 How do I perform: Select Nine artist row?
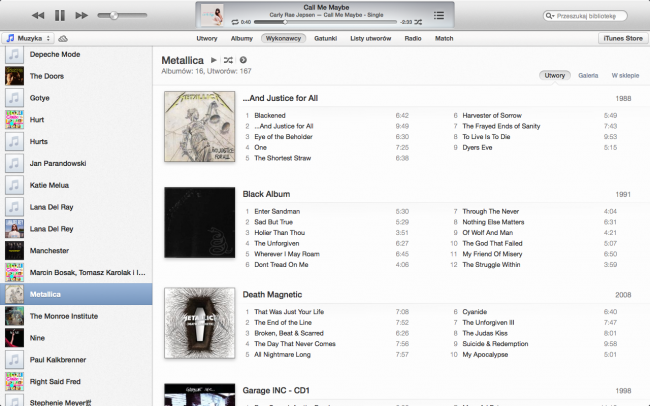pos(76,338)
